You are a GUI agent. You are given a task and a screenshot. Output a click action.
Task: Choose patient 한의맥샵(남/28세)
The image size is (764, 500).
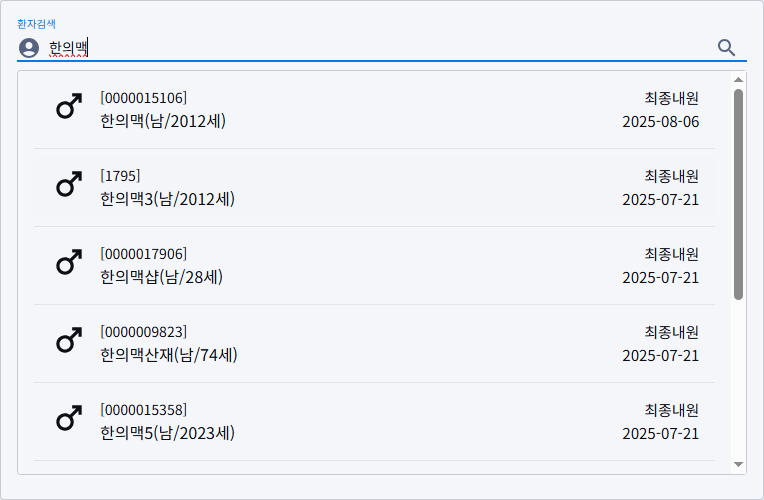(161, 277)
